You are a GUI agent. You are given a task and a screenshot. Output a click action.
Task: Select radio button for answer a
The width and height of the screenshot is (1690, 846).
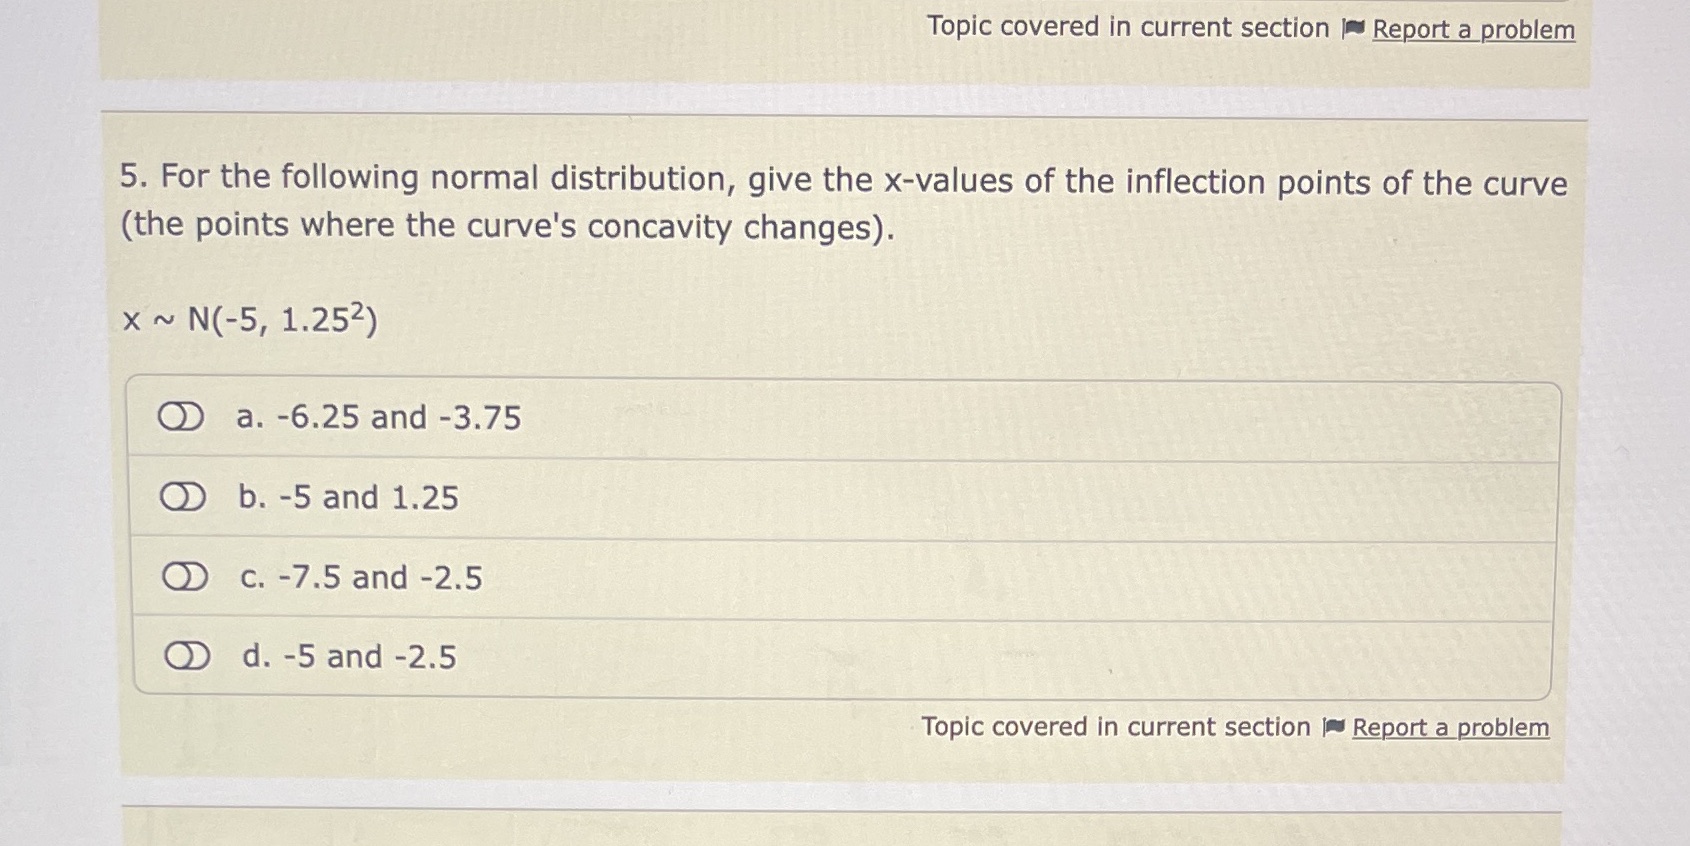(184, 416)
